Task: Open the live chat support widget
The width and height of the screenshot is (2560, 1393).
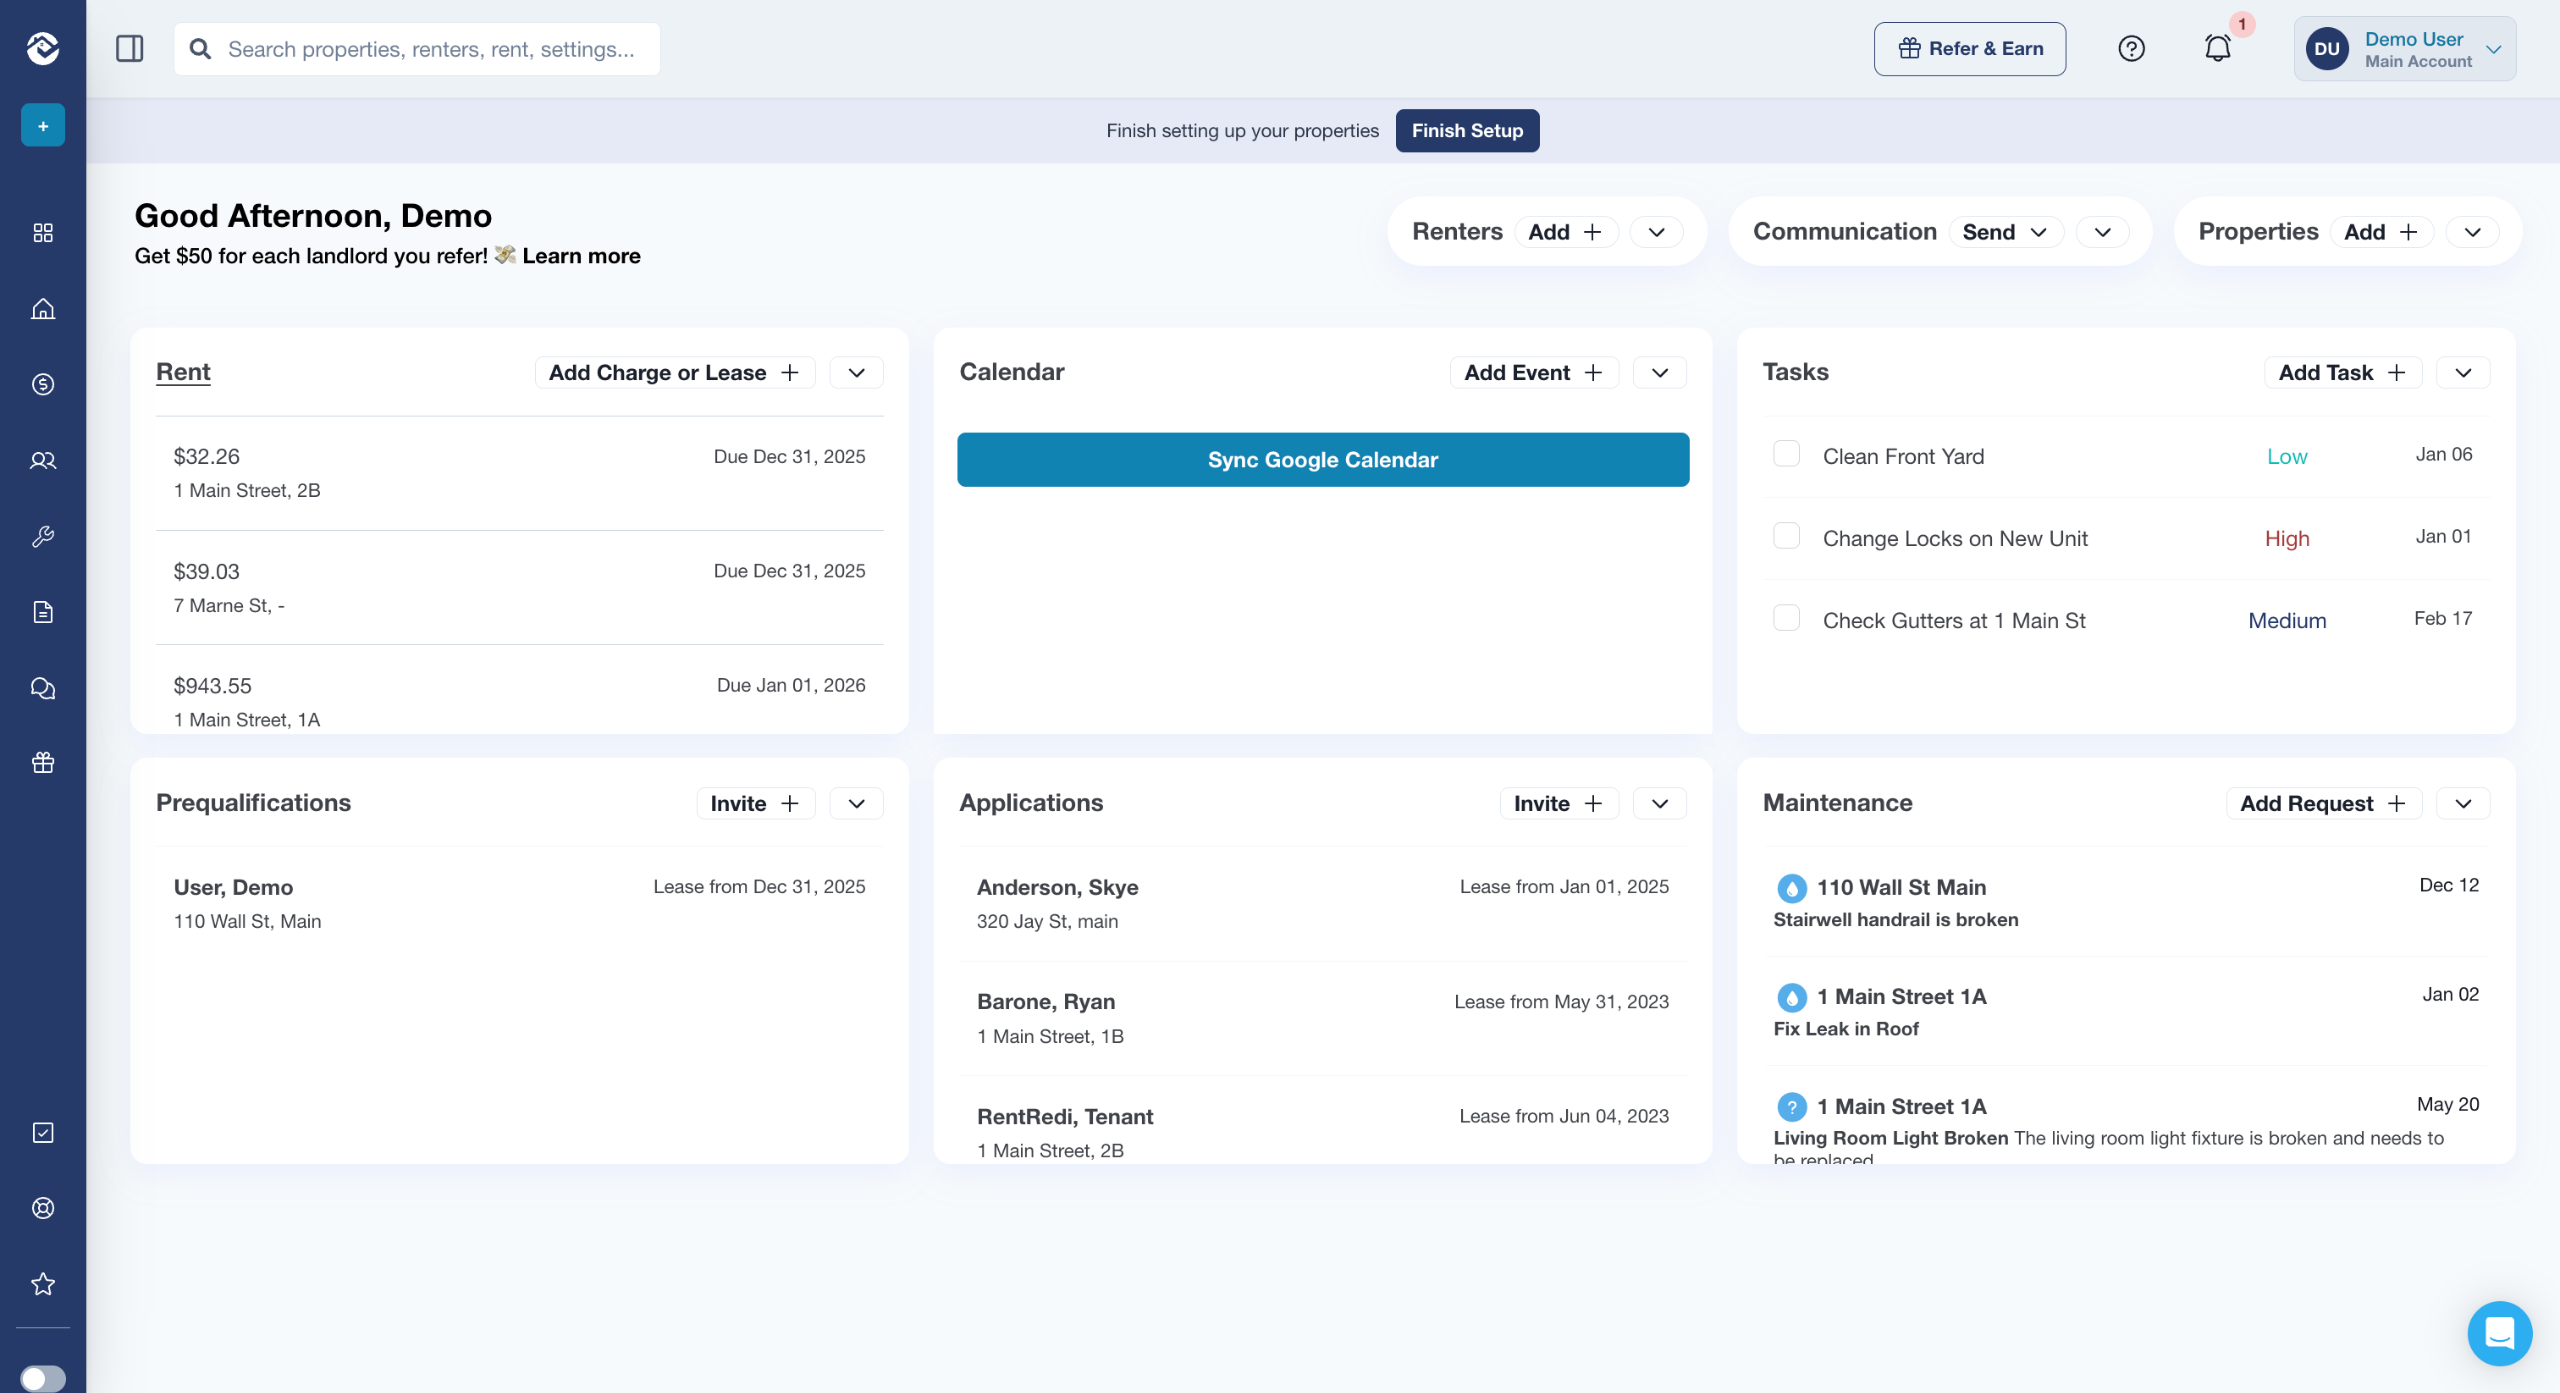Action: 2499,1333
